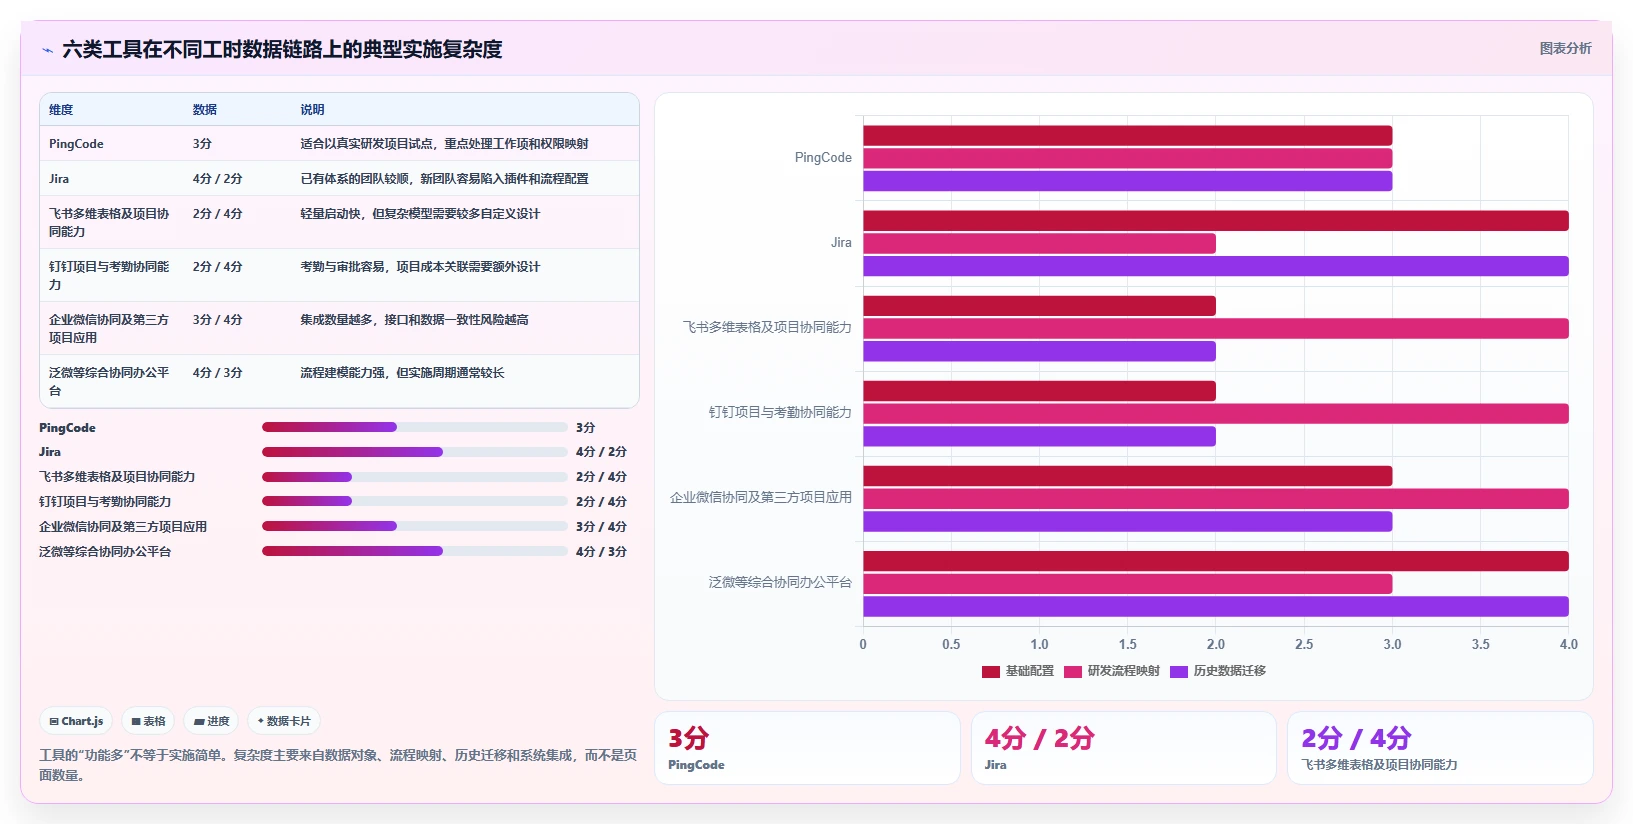Viewport: 1633px width, 824px height.
Task: Toggle the 基础配置 legend swatch
Action: click(x=991, y=671)
